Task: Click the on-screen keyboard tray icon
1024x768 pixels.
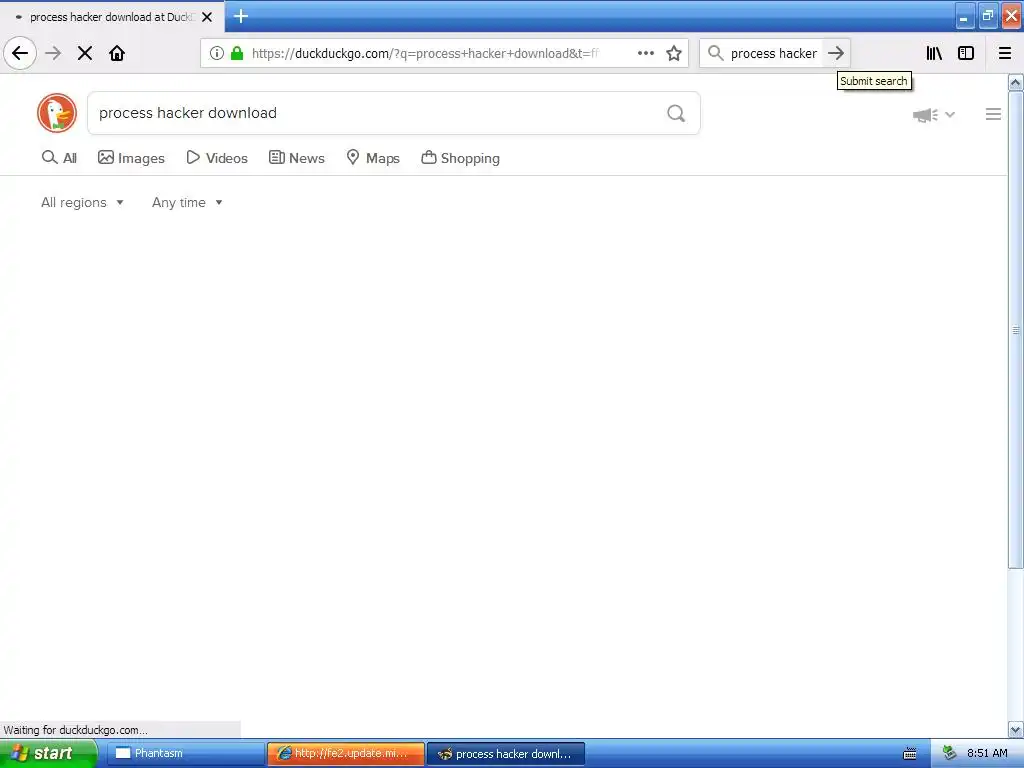Action: click(909, 754)
